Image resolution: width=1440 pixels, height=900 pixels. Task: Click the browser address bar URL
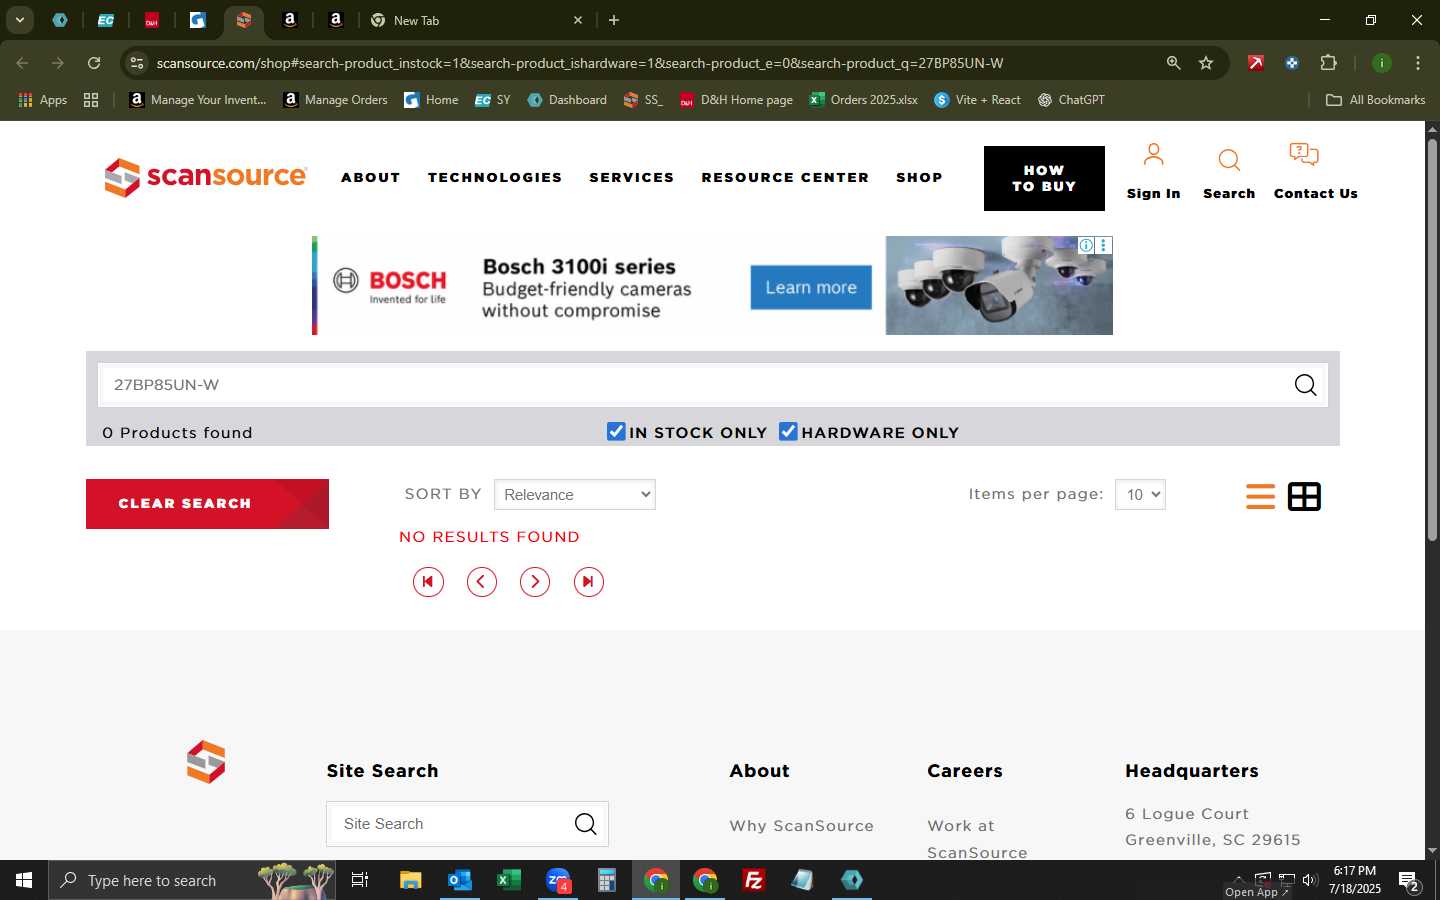coord(580,63)
